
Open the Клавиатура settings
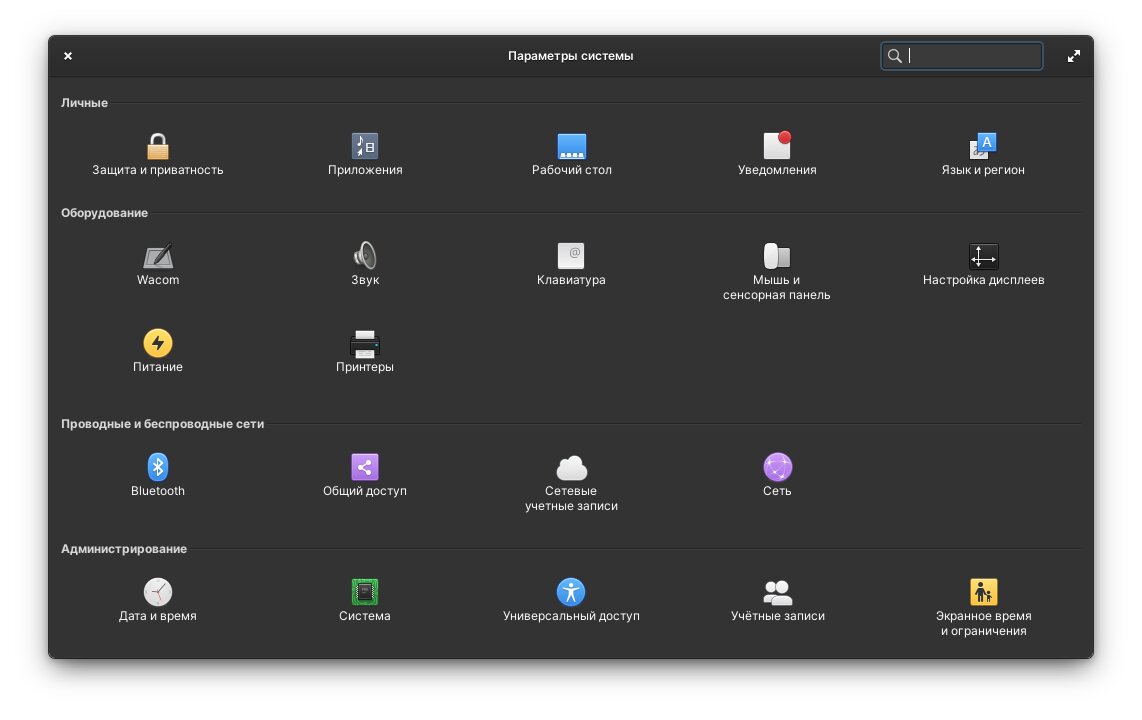pyautogui.click(x=571, y=257)
